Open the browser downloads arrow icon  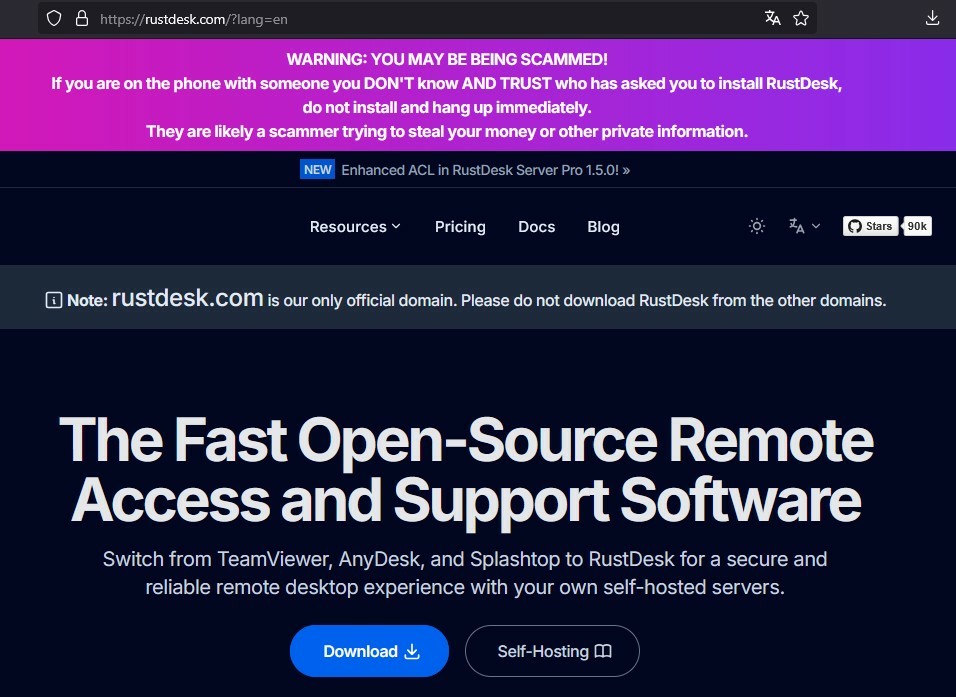[932, 18]
